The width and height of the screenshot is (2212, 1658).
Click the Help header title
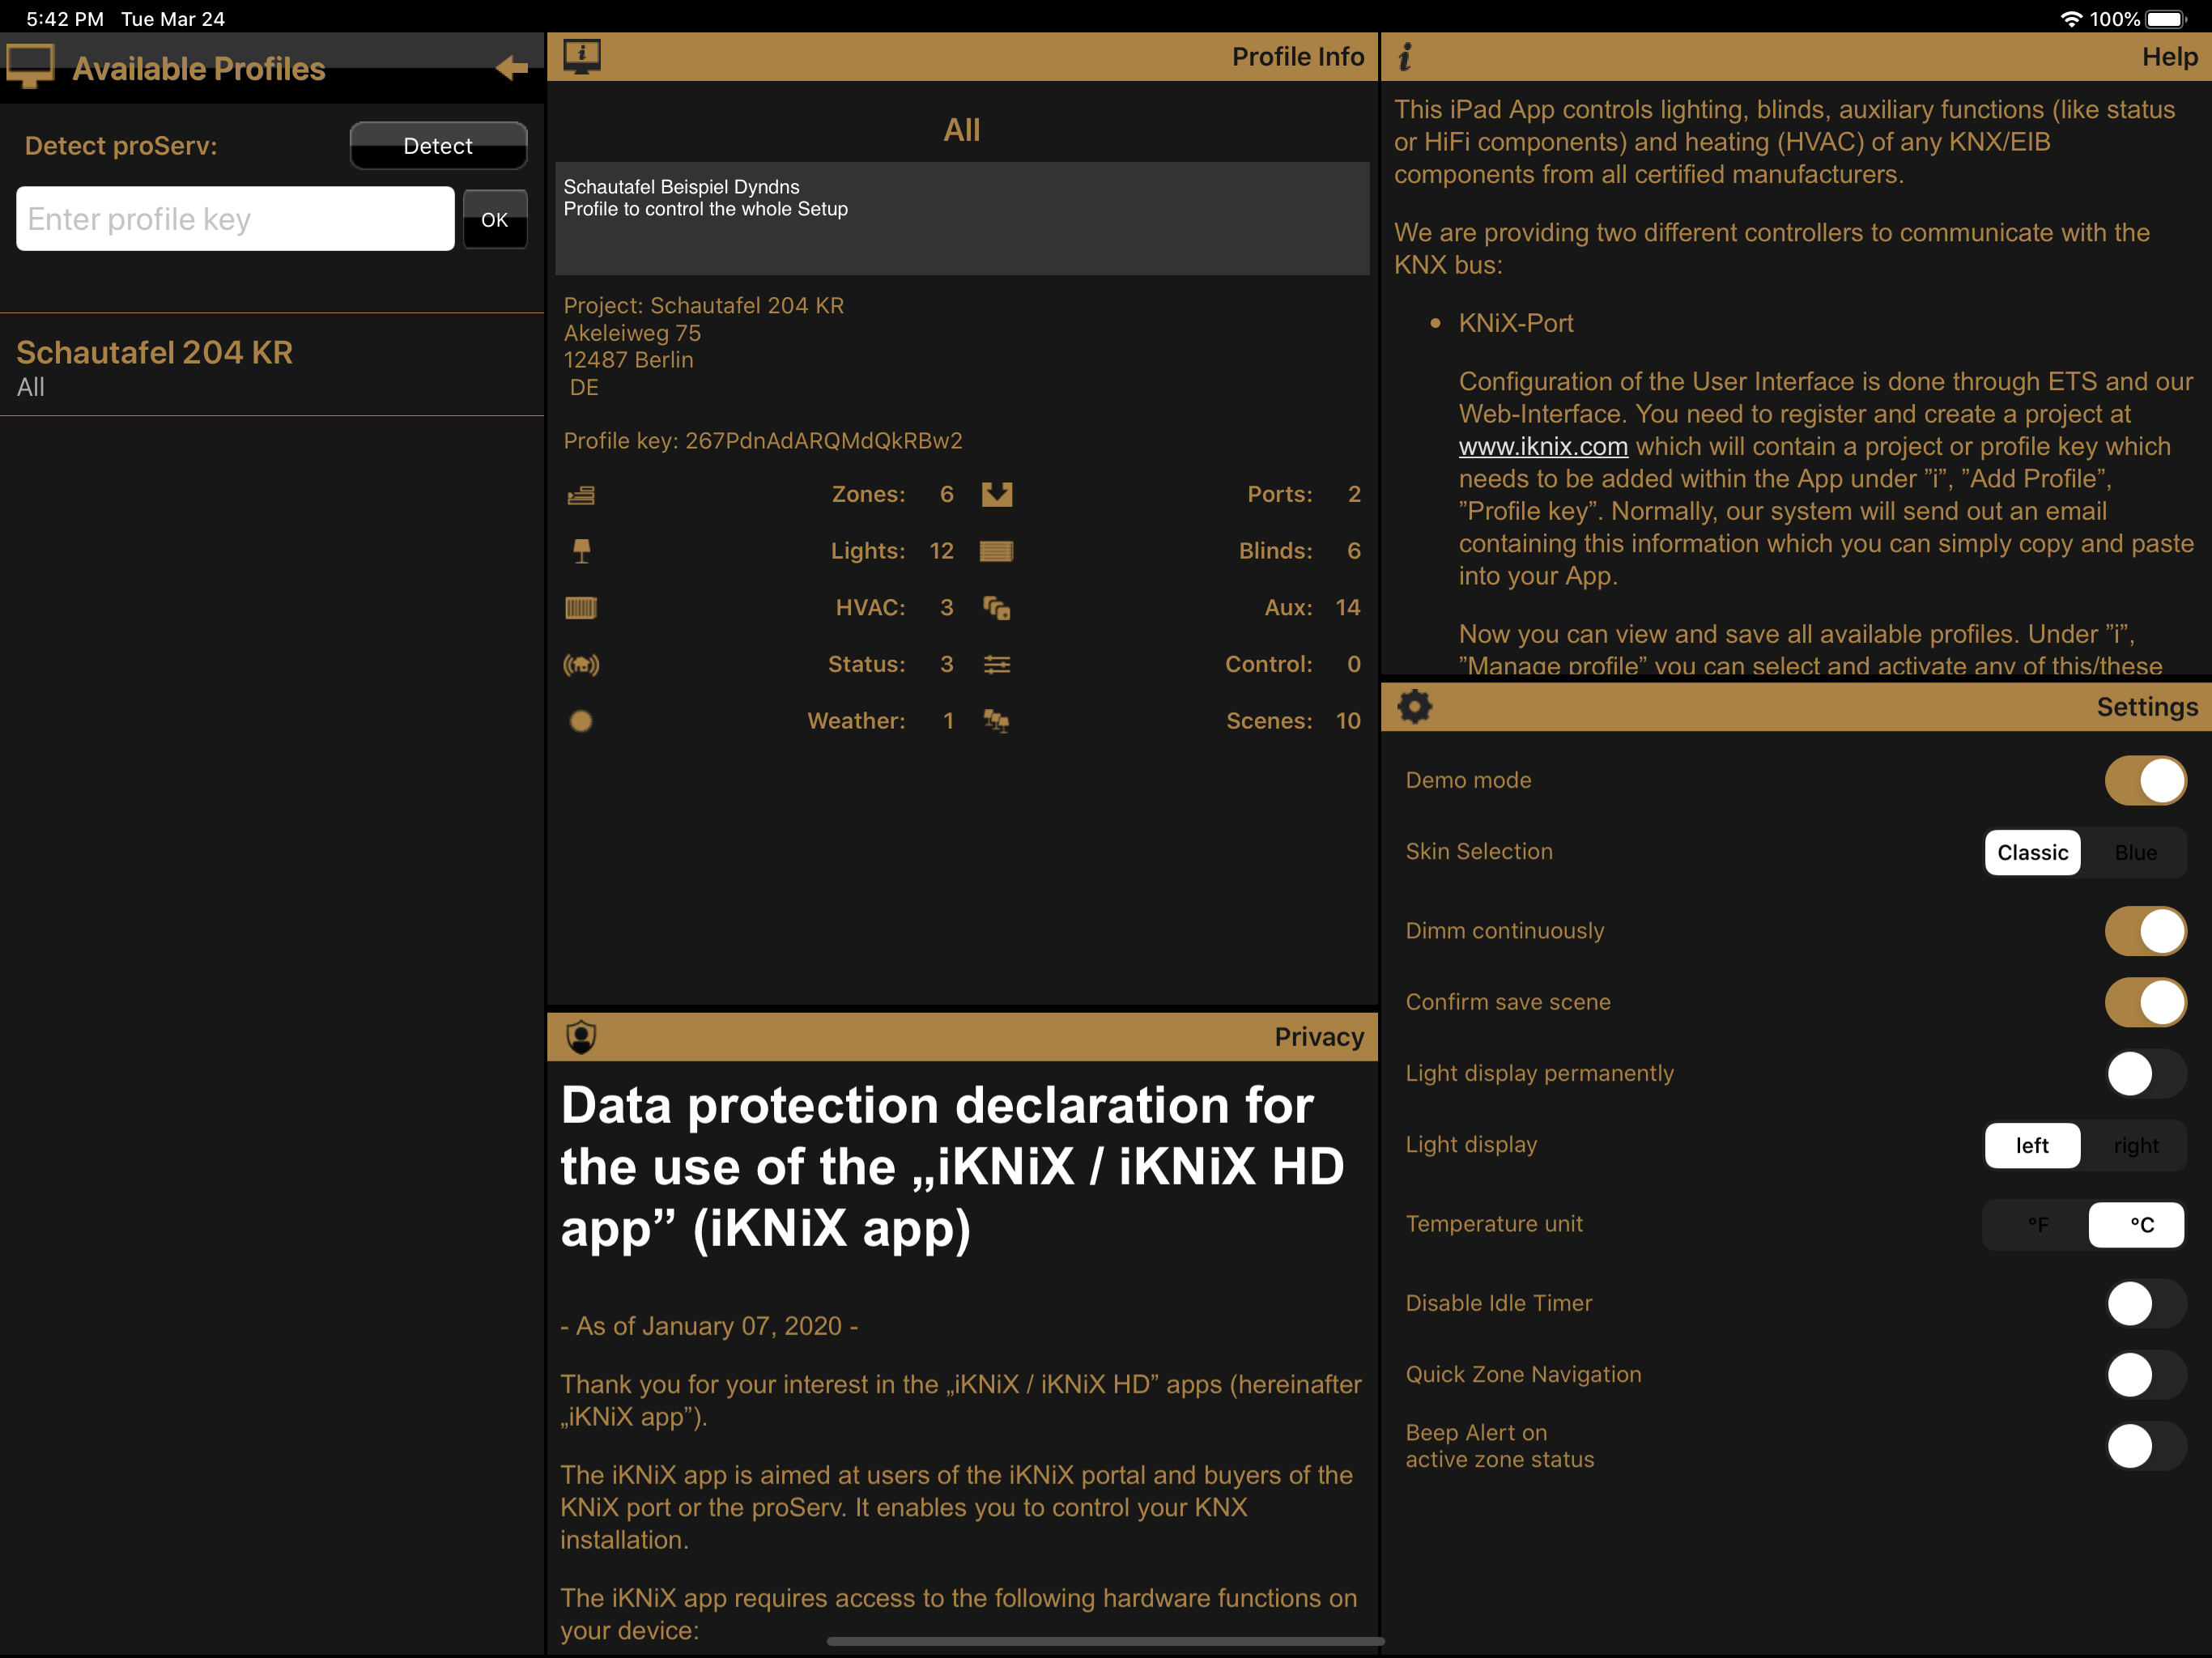coord(2170,57)
